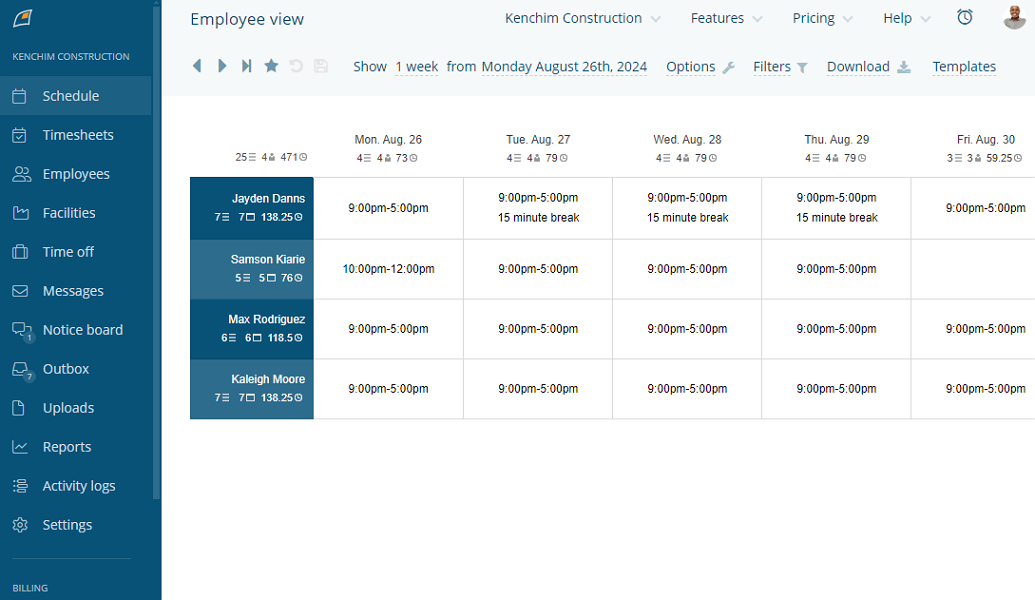This screenshot has width=1035, height=600.
Task: Pick the start date Monday August 26th
Action: point(564,67)
